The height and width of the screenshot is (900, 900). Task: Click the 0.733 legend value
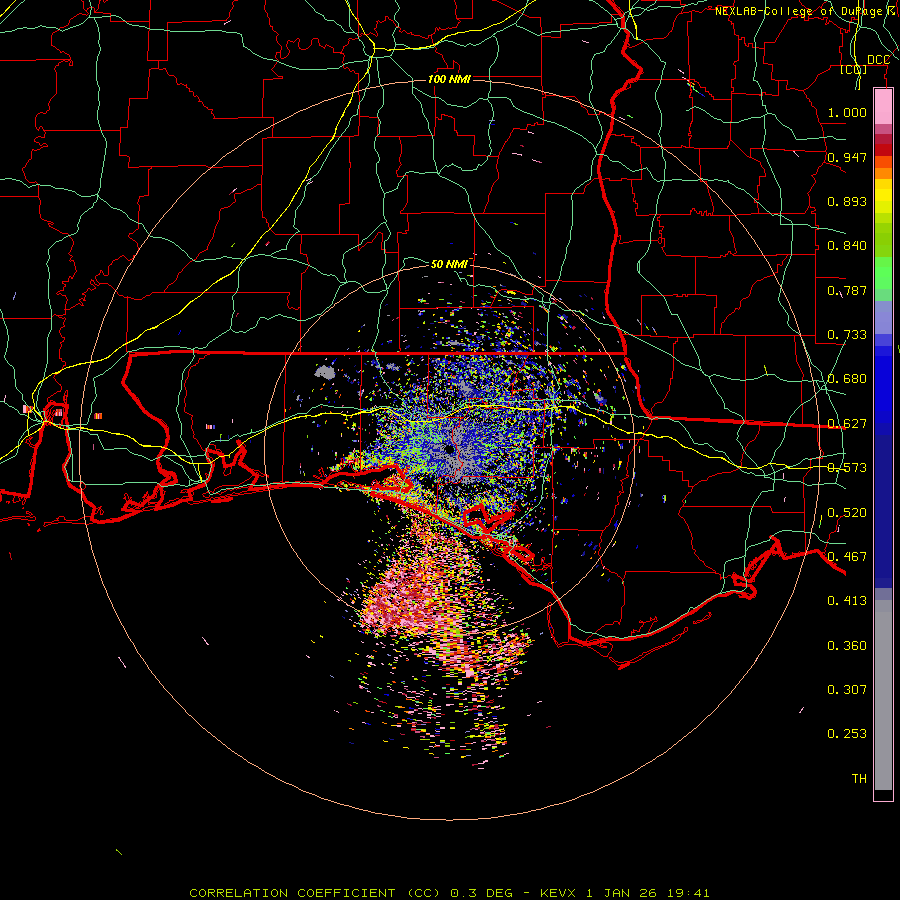(x=847, y=335)
